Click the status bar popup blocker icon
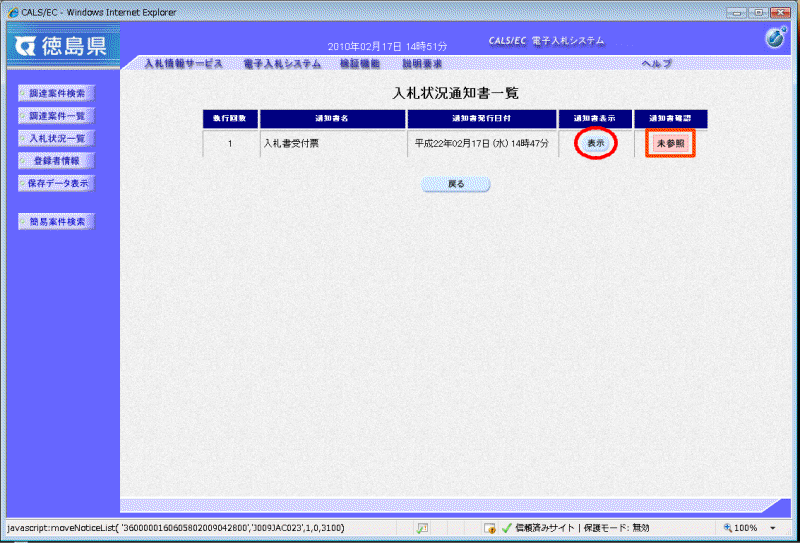 pos(423,527)
